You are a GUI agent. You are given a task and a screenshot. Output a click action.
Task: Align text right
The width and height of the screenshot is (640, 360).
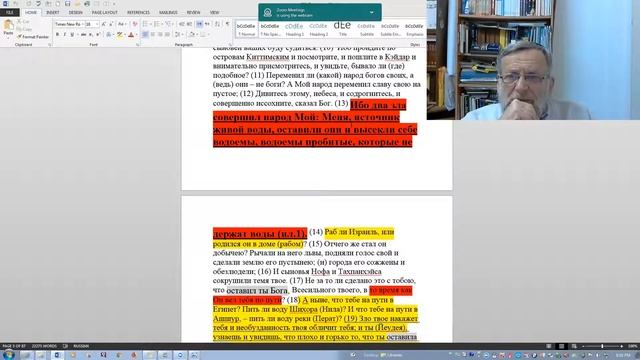tap(160, 35)
